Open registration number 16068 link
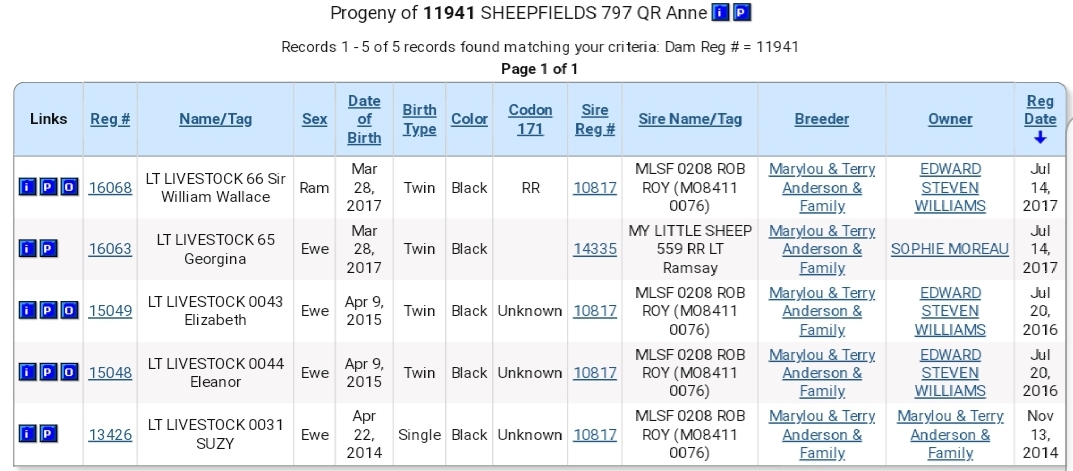Image resolution: width=1073 pixels, height=471 pixels. coord(110,188)
